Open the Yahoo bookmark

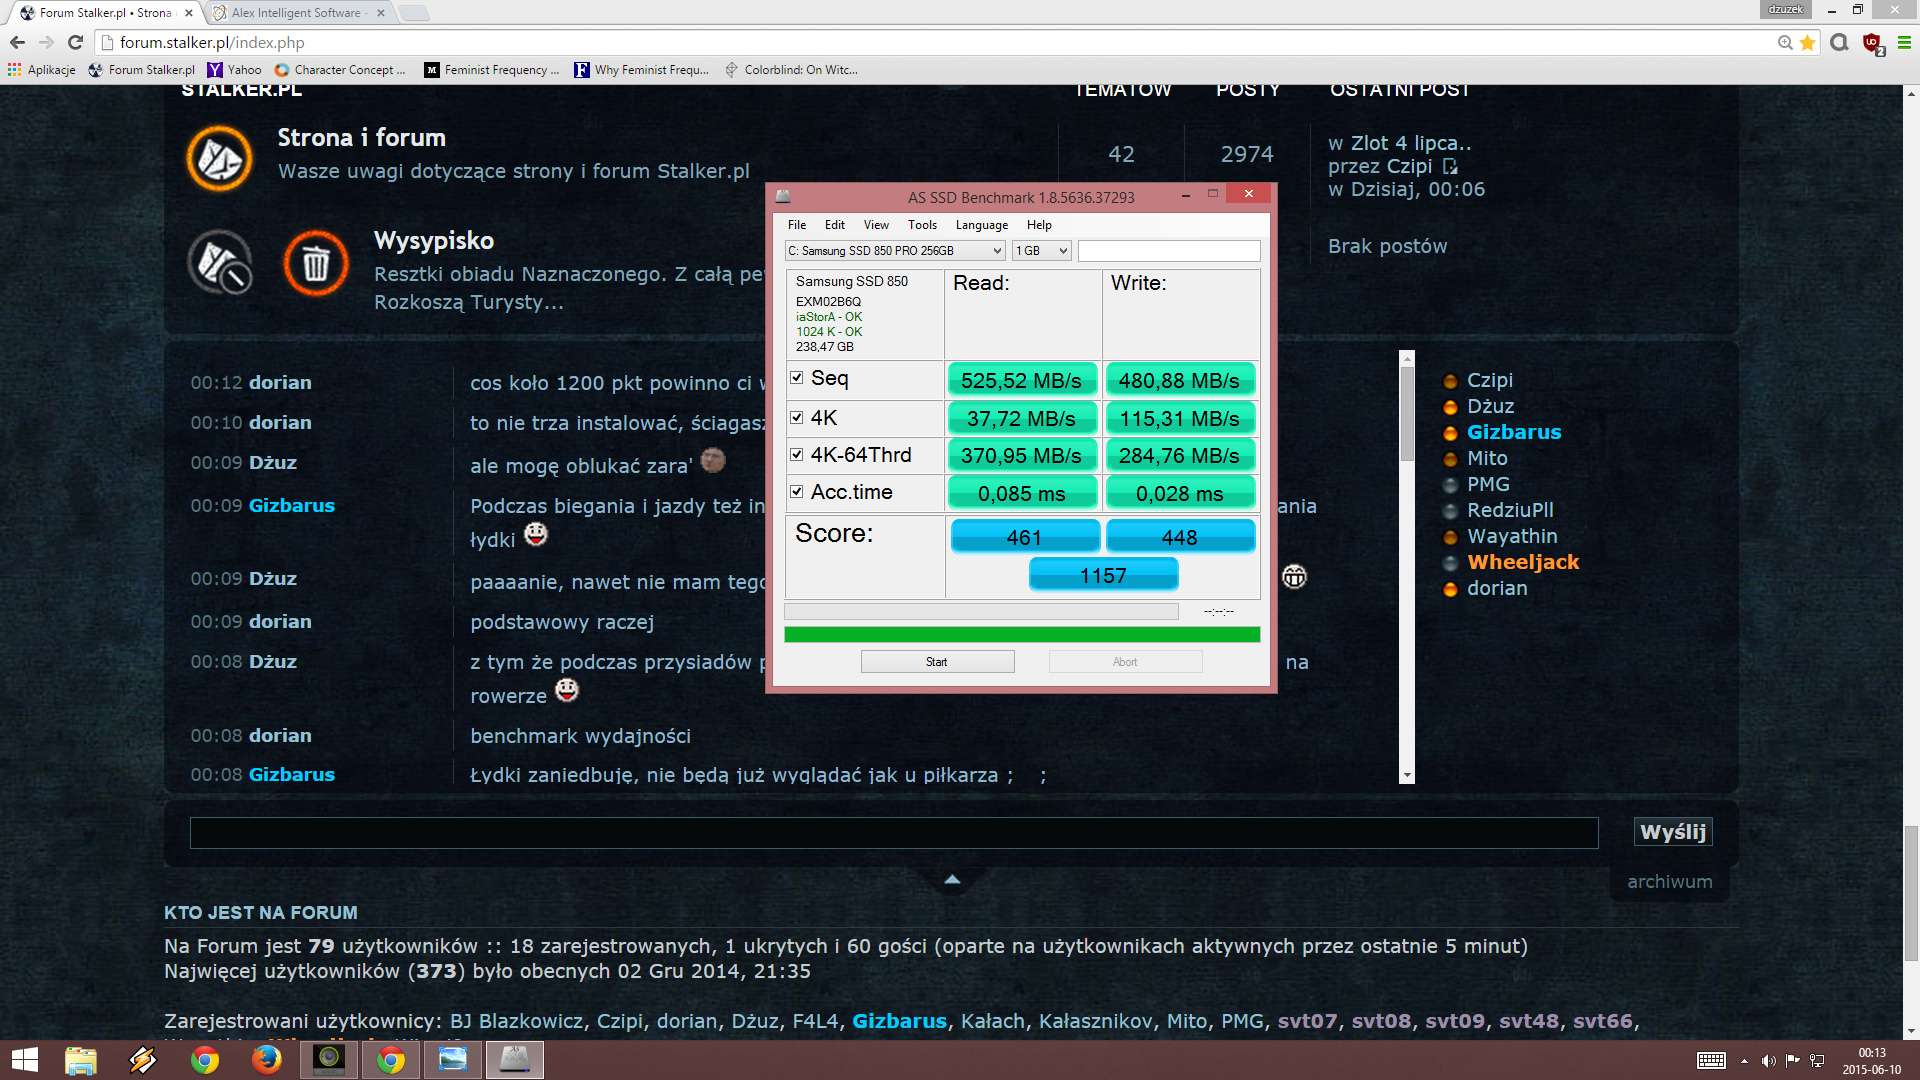click(234, 70)
